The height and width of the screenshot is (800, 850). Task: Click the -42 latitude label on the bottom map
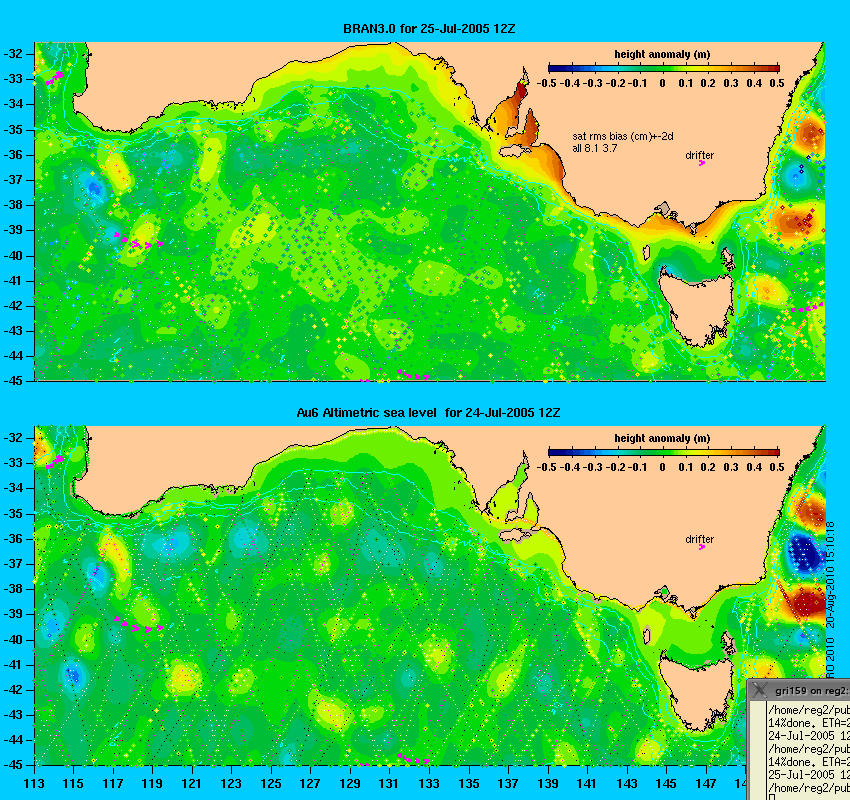coord(12,690)
